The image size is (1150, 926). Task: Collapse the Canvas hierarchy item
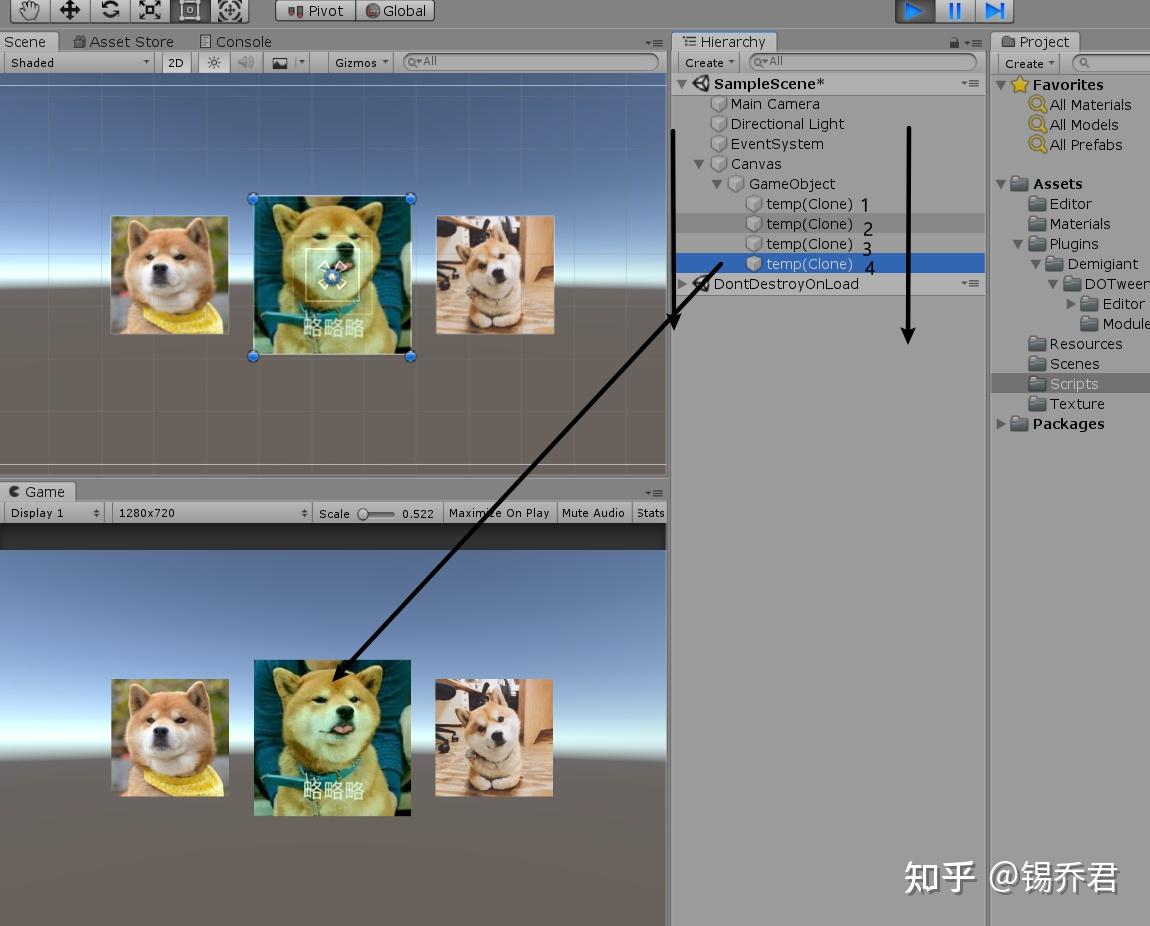pyautogui.click(x=697, y=164)
